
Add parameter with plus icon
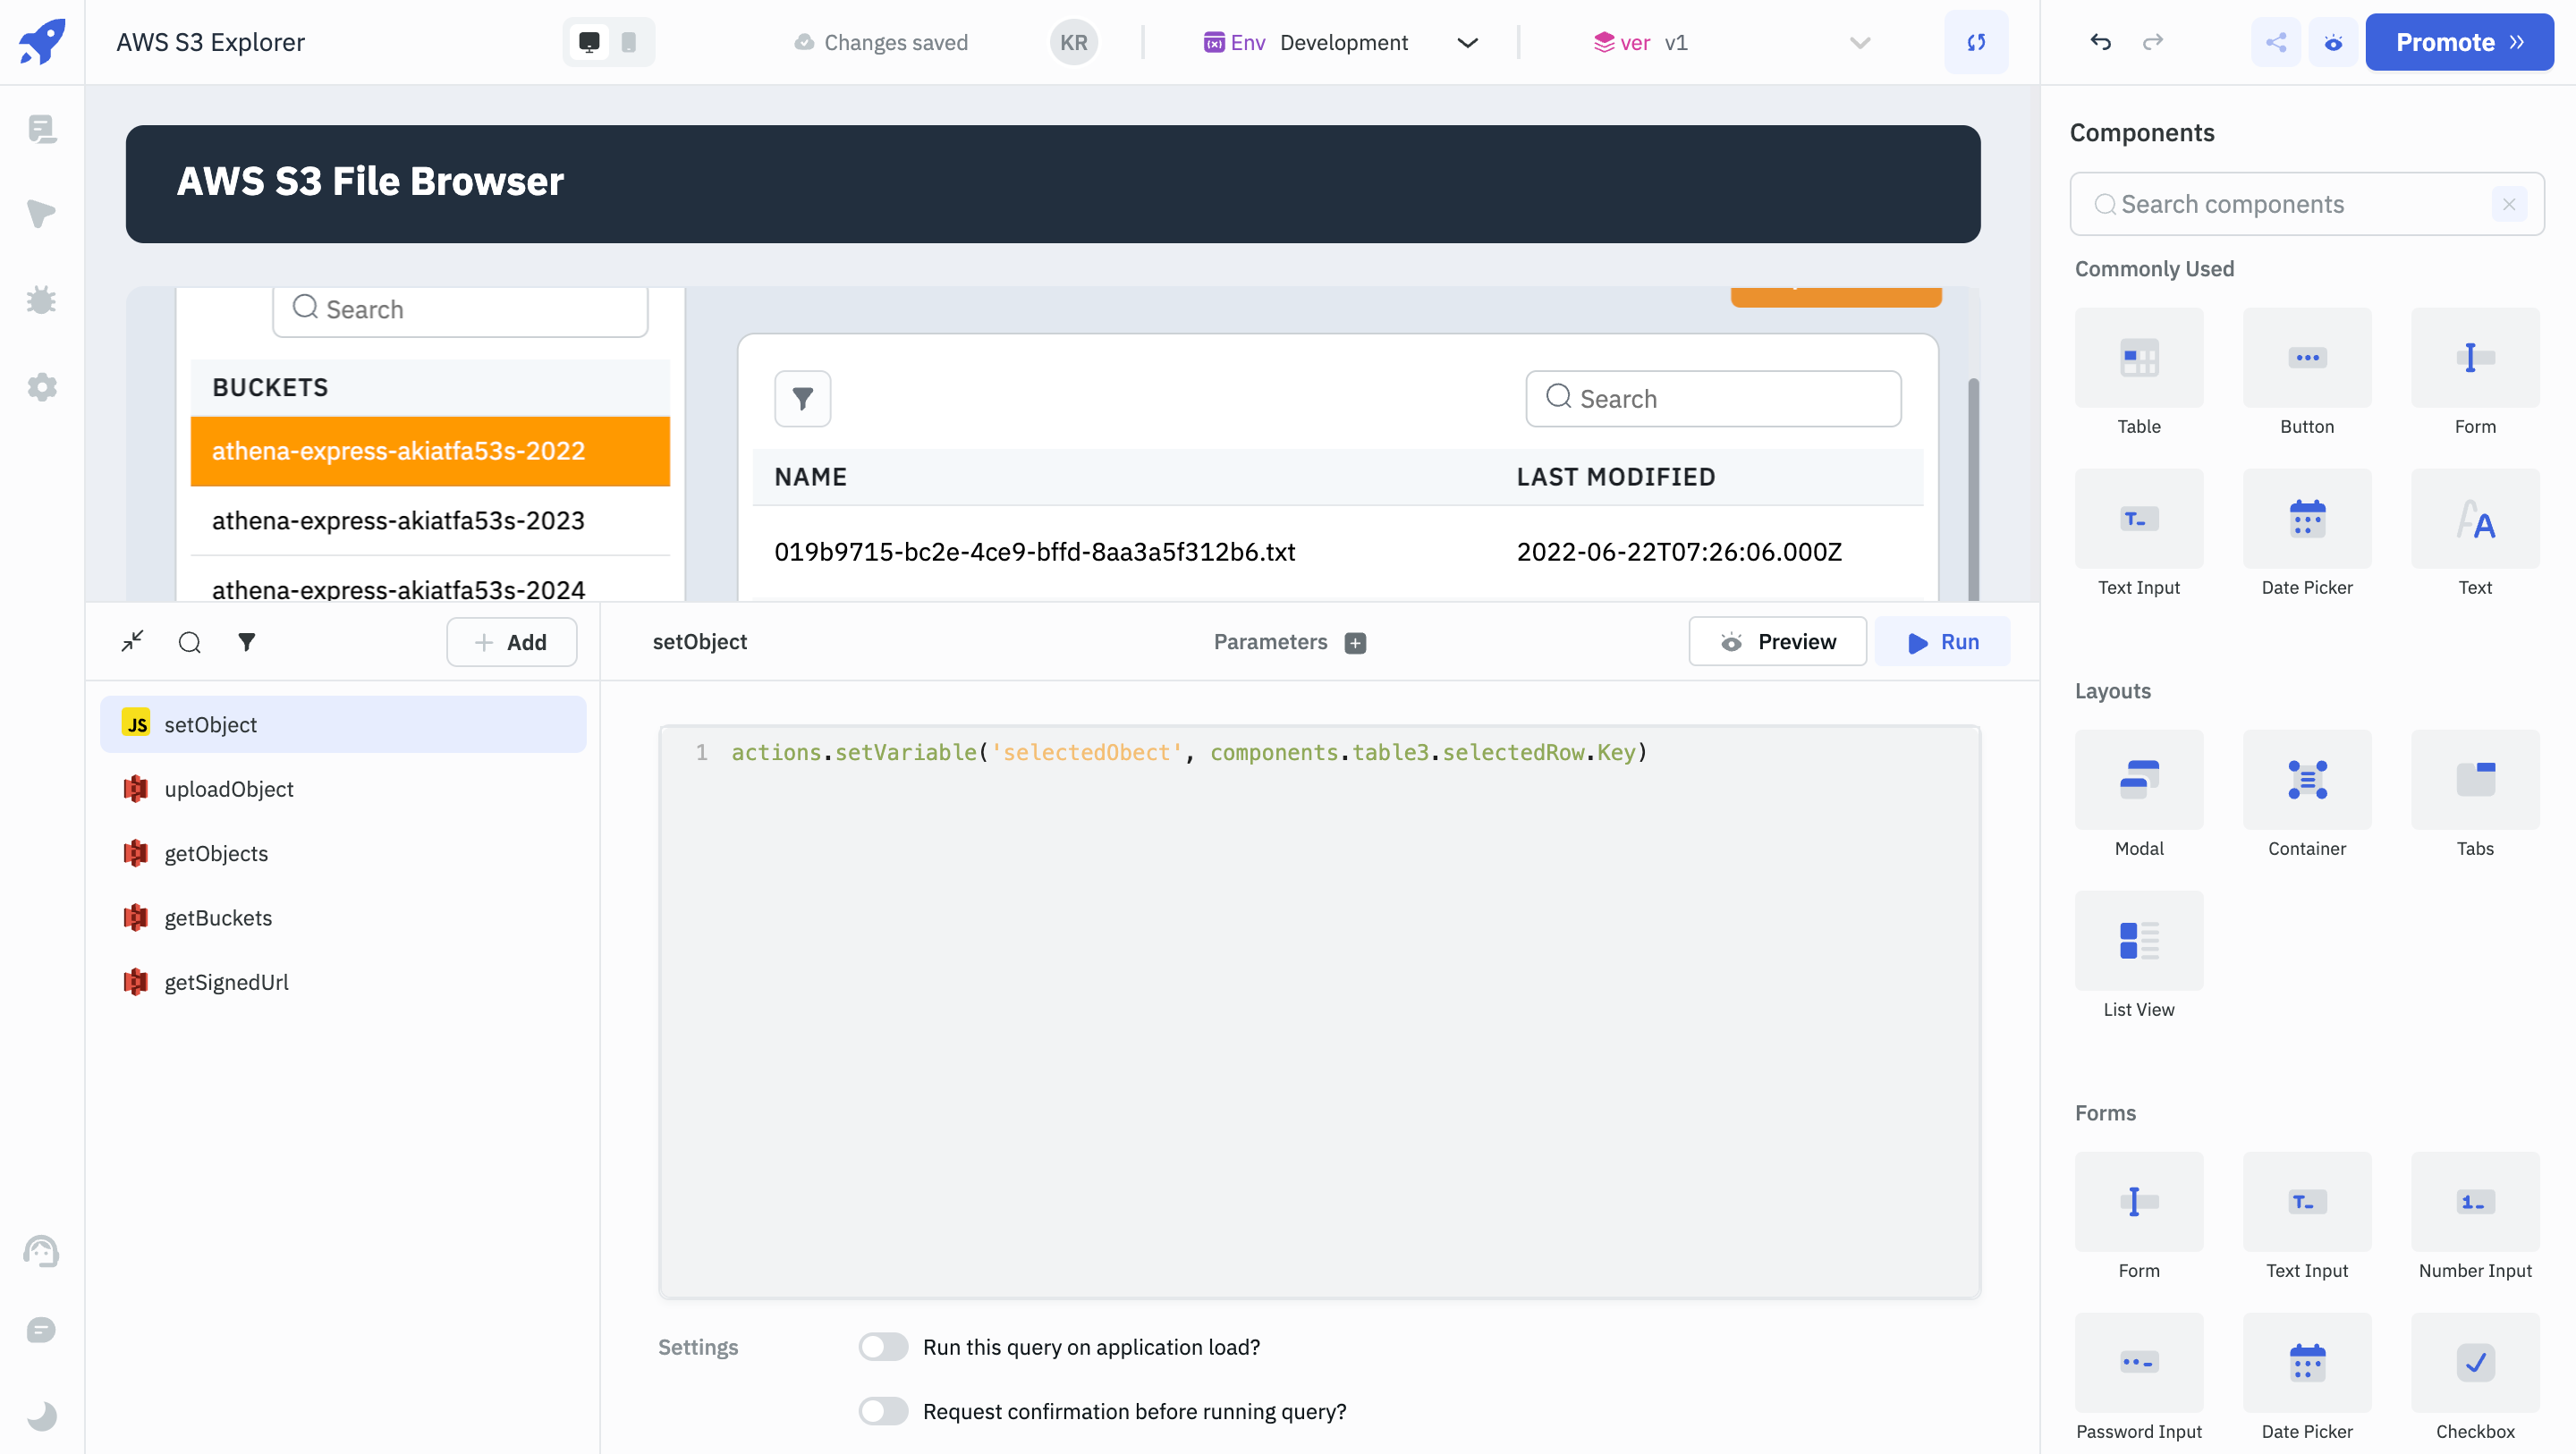1355,642
